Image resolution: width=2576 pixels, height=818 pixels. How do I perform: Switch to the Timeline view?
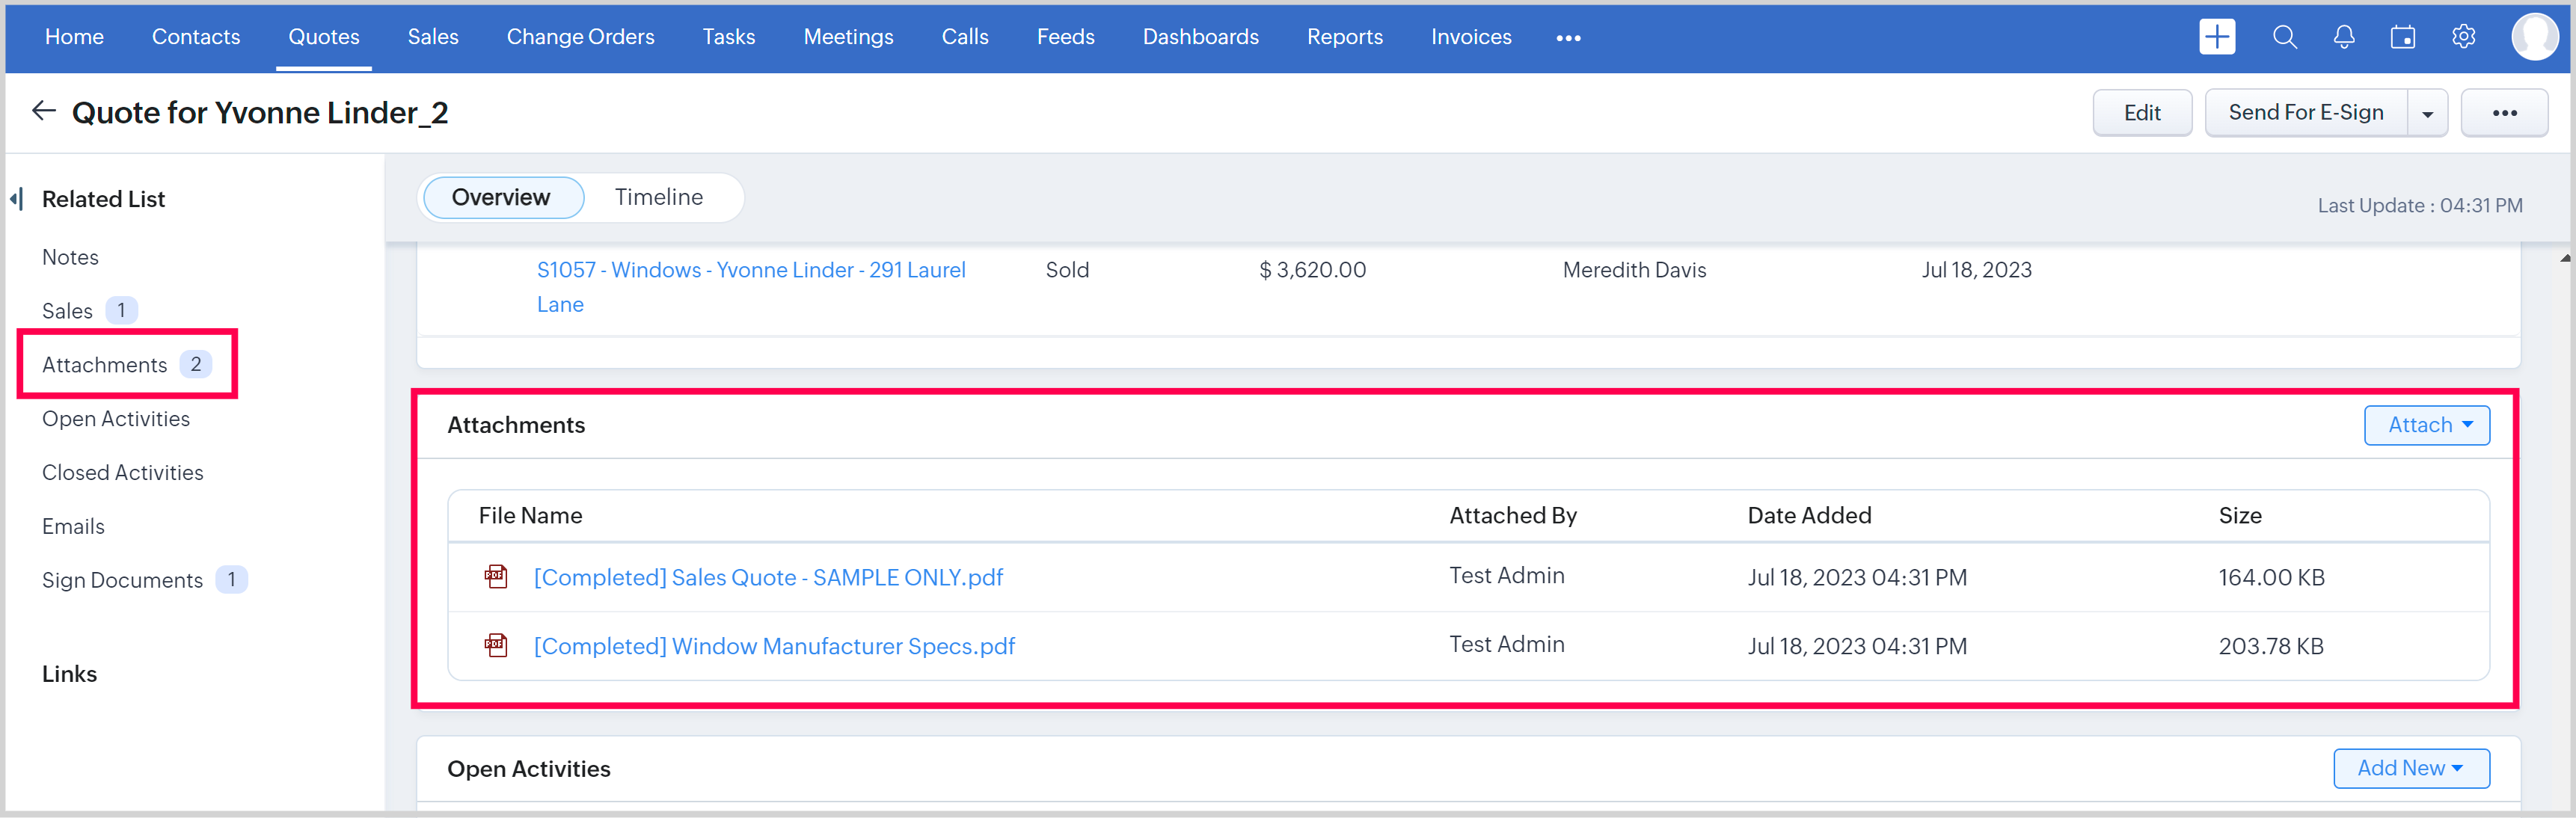point(658,197)
